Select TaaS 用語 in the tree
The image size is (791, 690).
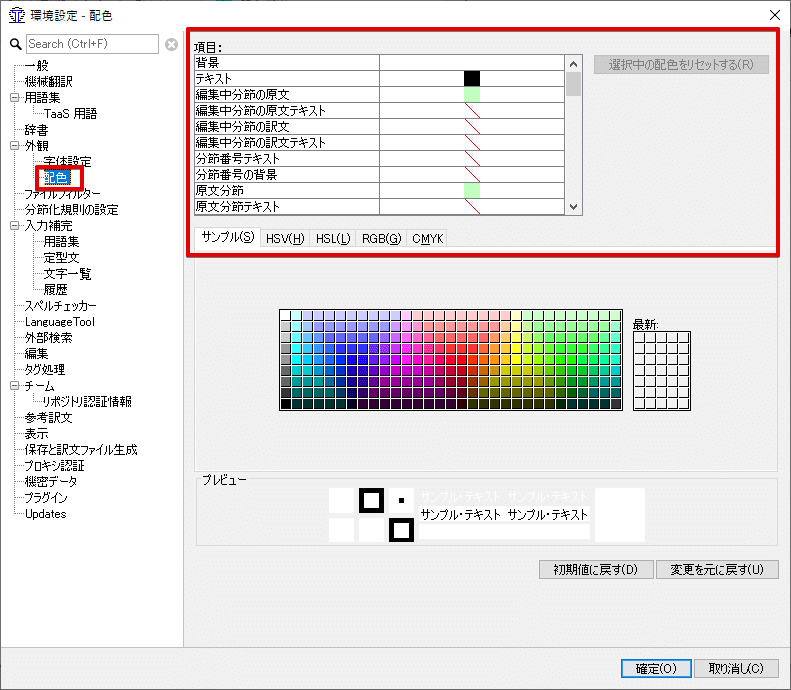coord(70,113)
